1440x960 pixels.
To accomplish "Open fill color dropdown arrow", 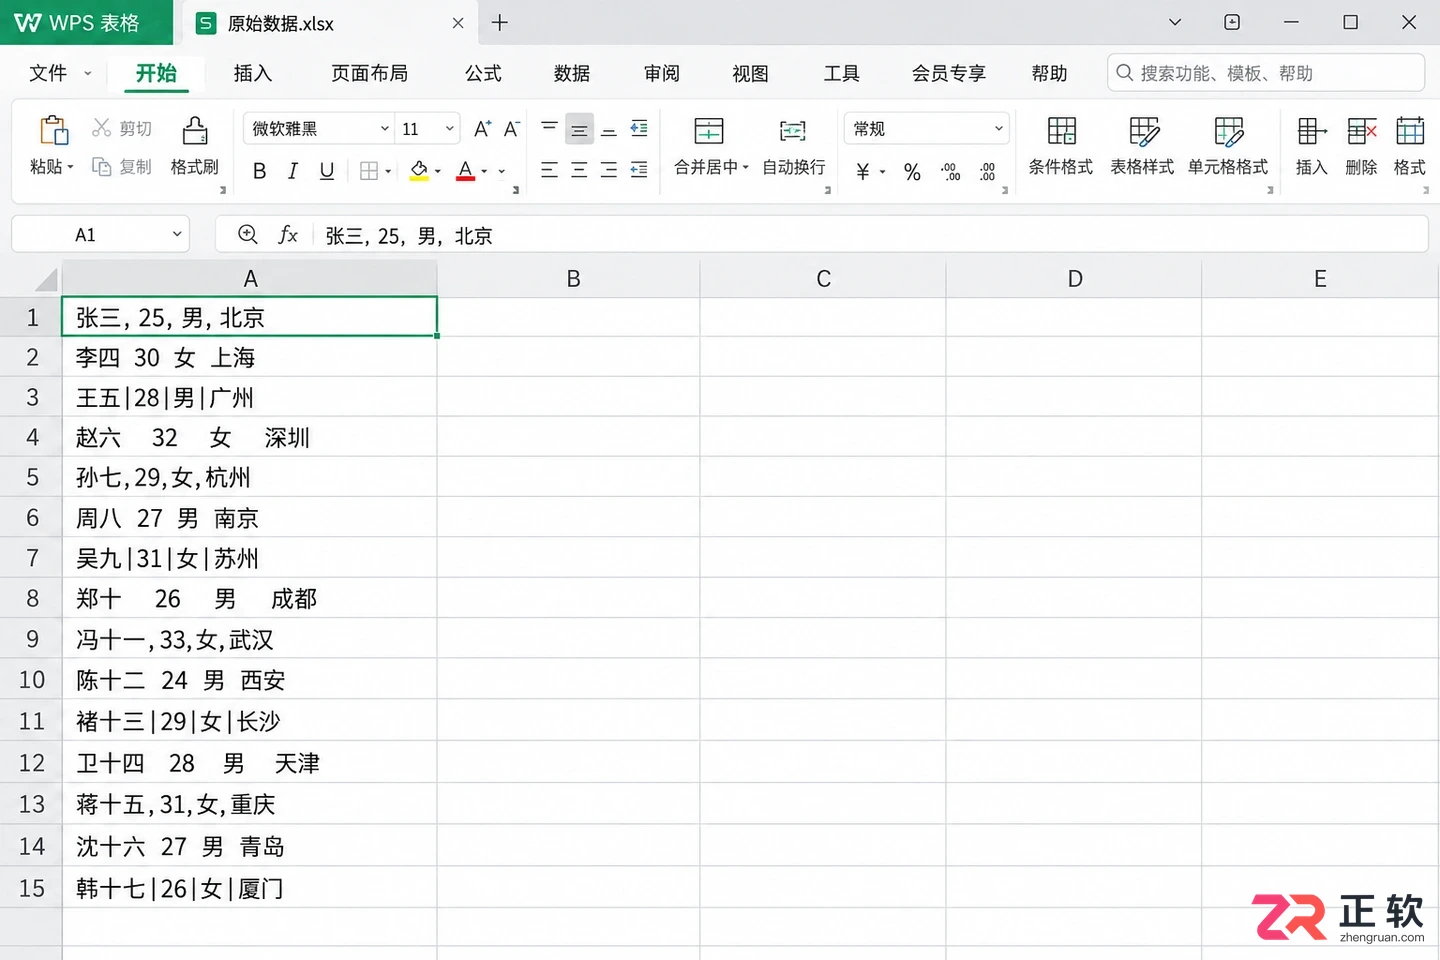I will 438,172.
